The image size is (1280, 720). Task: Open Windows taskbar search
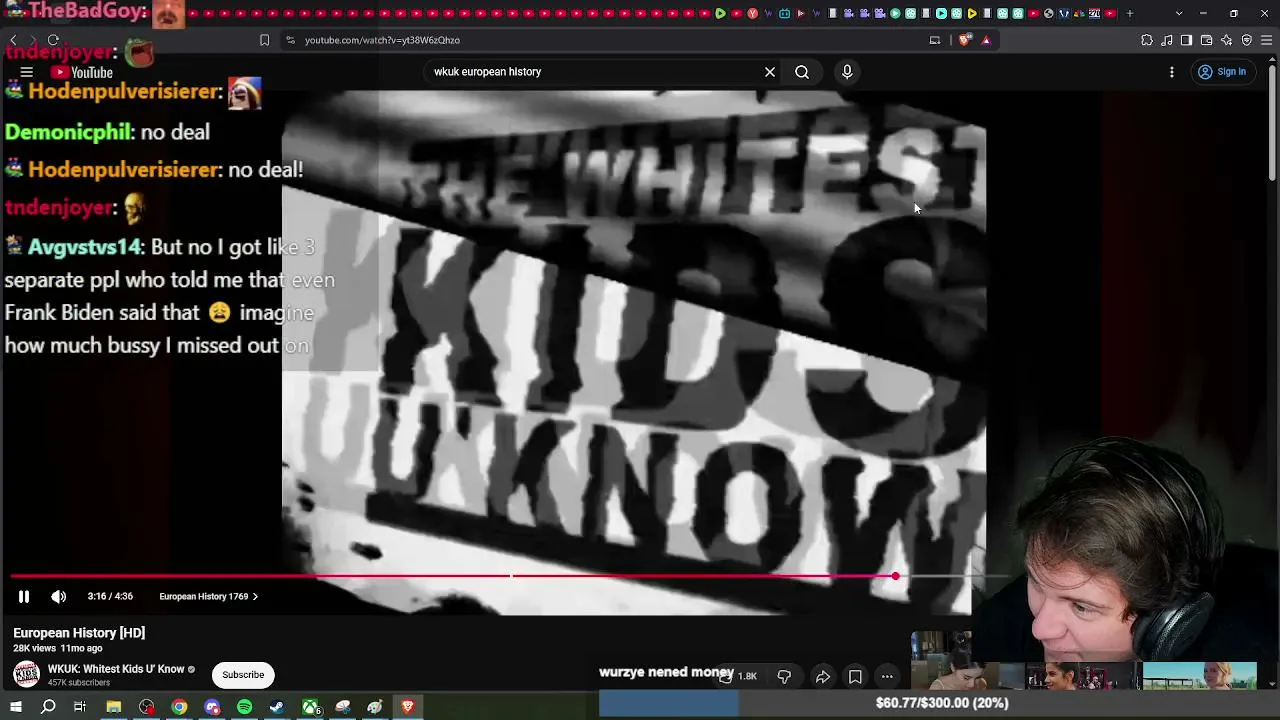(48, 707)
